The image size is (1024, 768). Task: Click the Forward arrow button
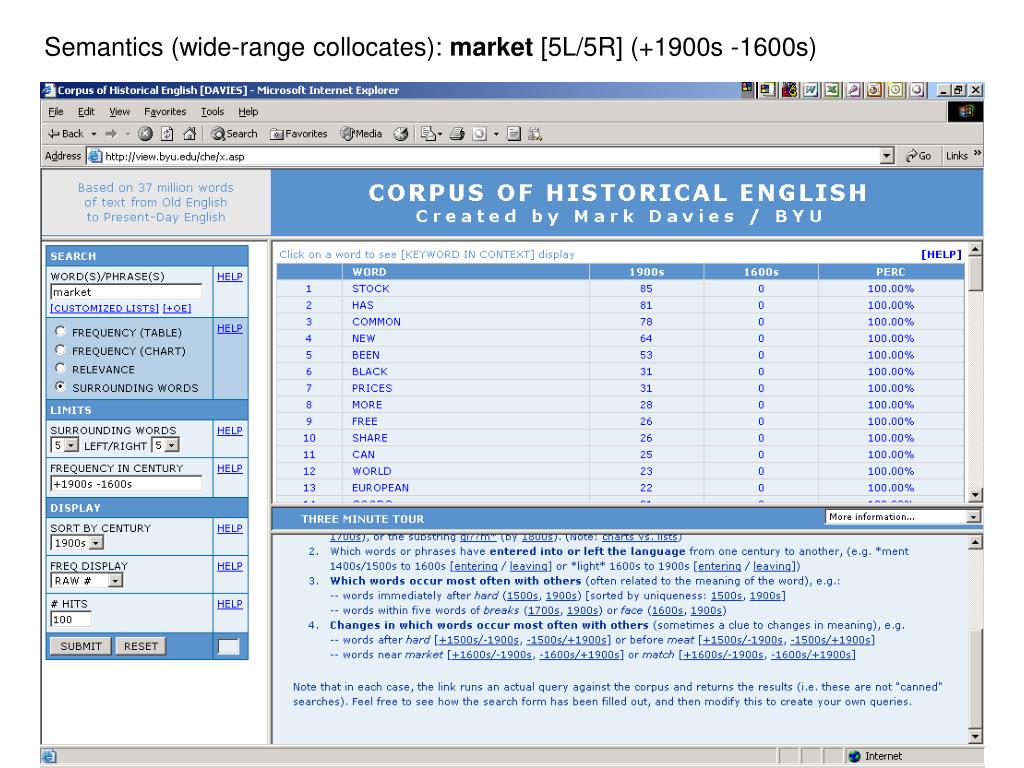pyautogui.click(x=111, y=134)
